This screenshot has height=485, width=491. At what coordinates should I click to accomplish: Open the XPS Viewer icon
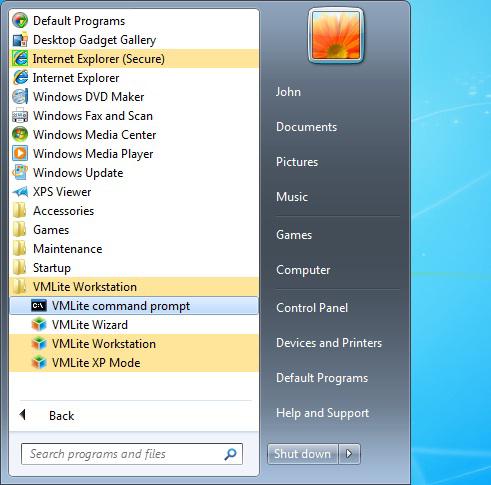click(20, 192)
